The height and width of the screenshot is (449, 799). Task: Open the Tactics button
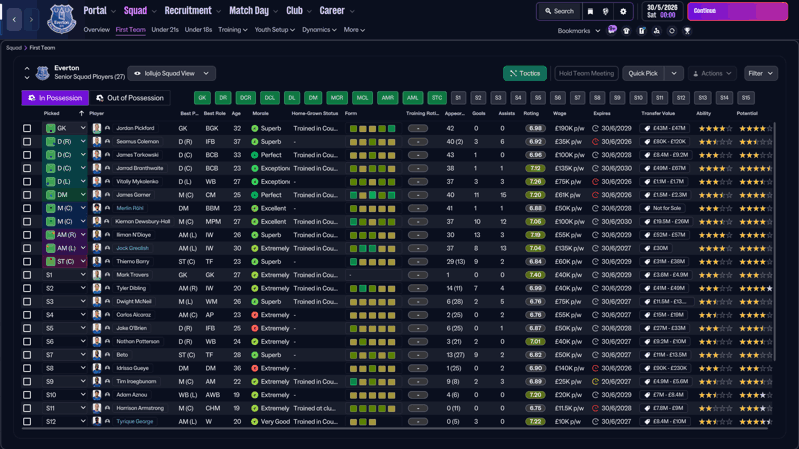tap(525, 73)
